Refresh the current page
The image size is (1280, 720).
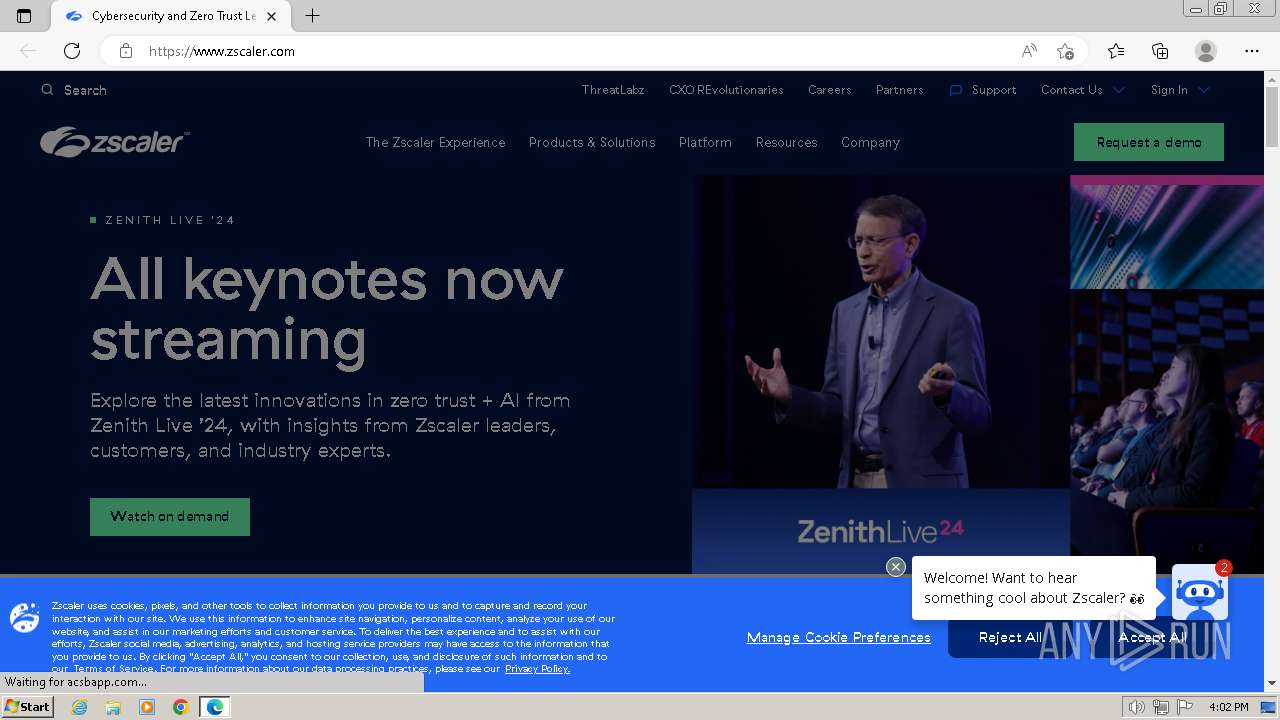coord(72,51)
